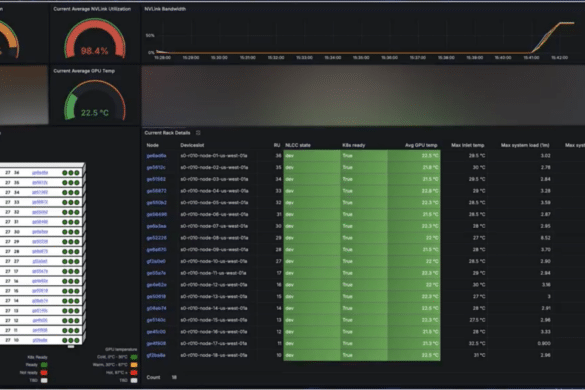Screen dimensions: 585x390
Task: Click green Cold swatch in GPU temperature legend
Action: pyautogui.click(x=134, y=357)
